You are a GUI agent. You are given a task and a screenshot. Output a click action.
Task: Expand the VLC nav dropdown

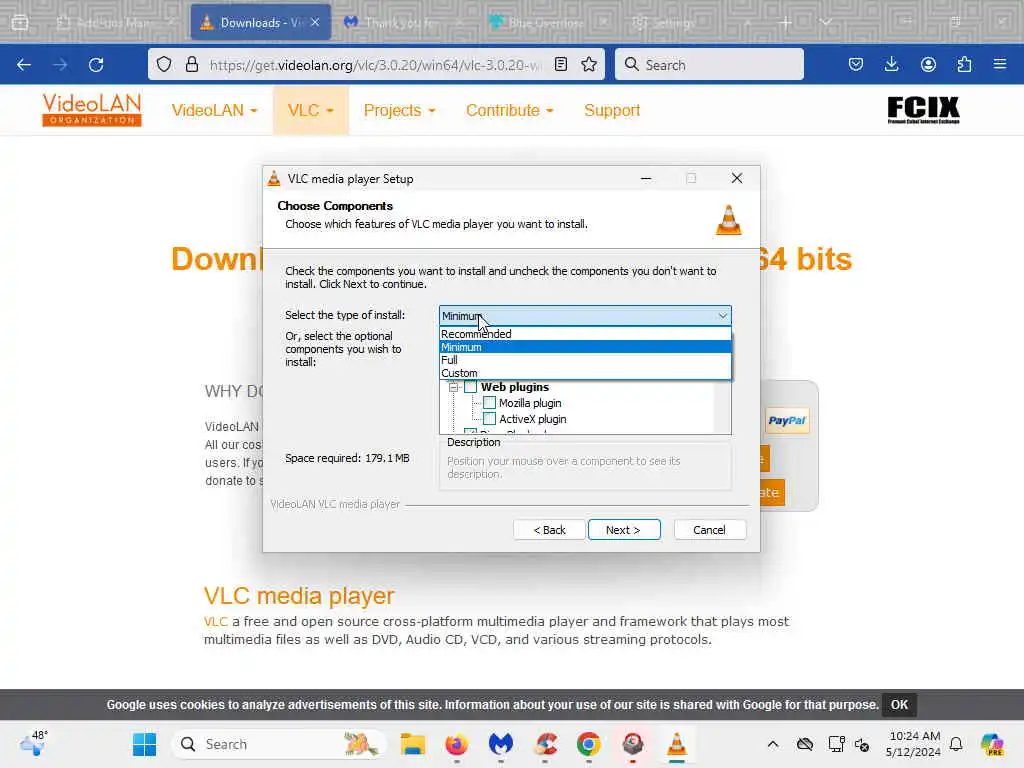click(x=310, y=110)
